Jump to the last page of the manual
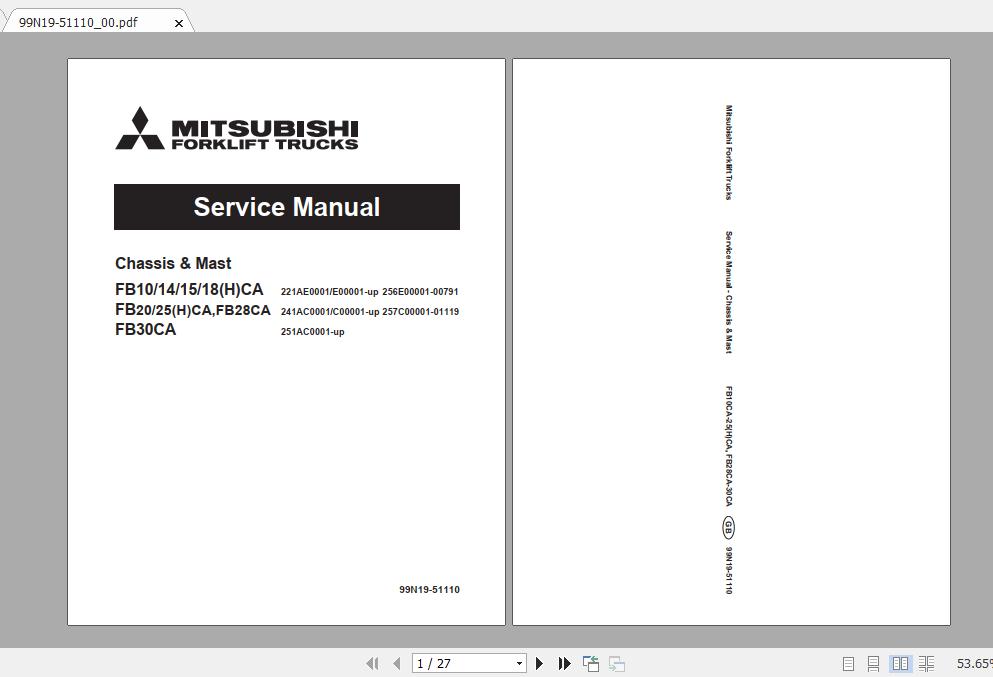This screenshot has width=993, height=677. click(x=565, y=663)
